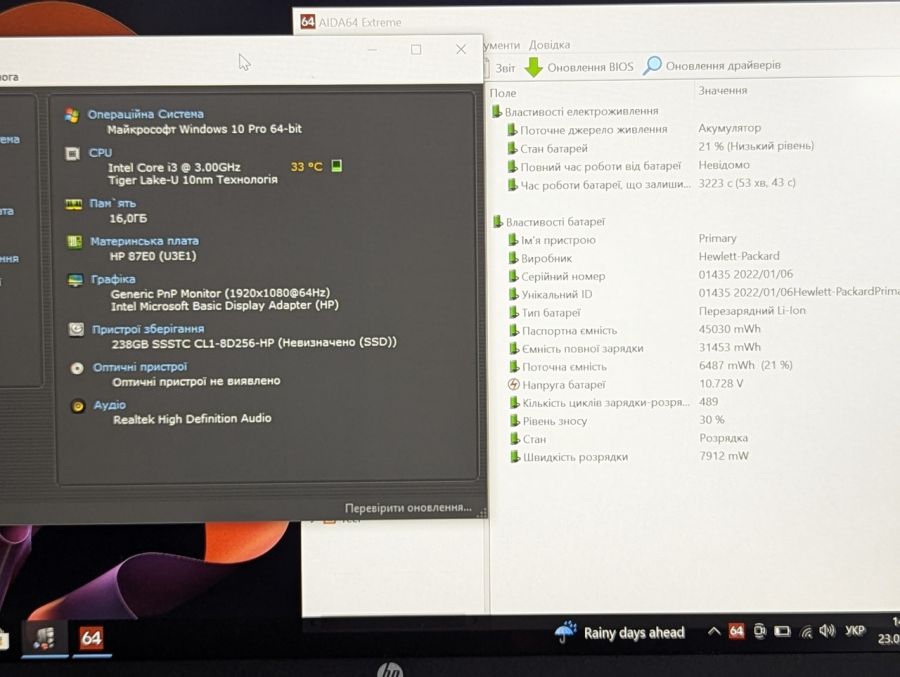Click the Оновлення драйверів toolbar button
This screenshot has width=900, height=677.
pos(712,65)
